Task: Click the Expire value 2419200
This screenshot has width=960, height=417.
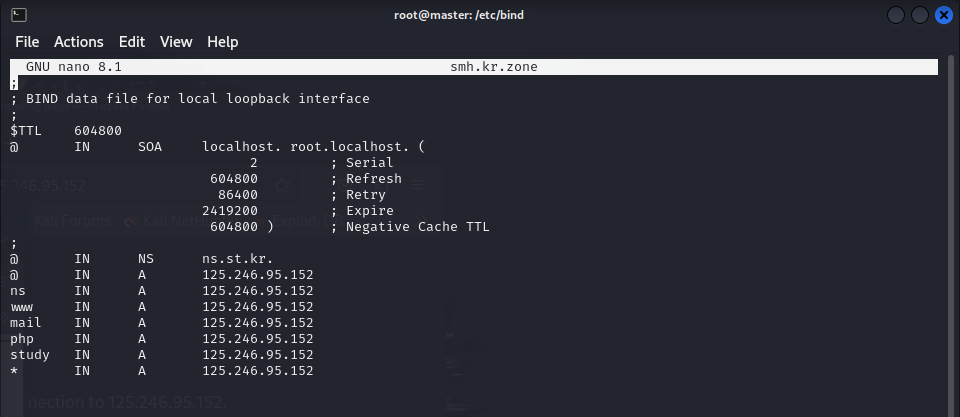Action: [x=225, y=211]
